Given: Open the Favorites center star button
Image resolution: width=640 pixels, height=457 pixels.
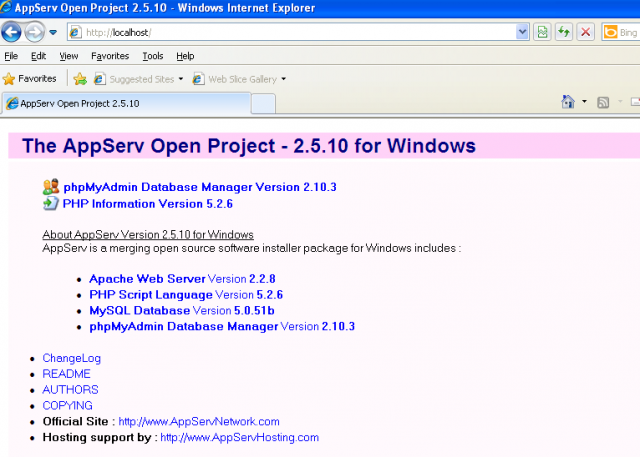Looking at the screenshot, I should pos(29,78).
